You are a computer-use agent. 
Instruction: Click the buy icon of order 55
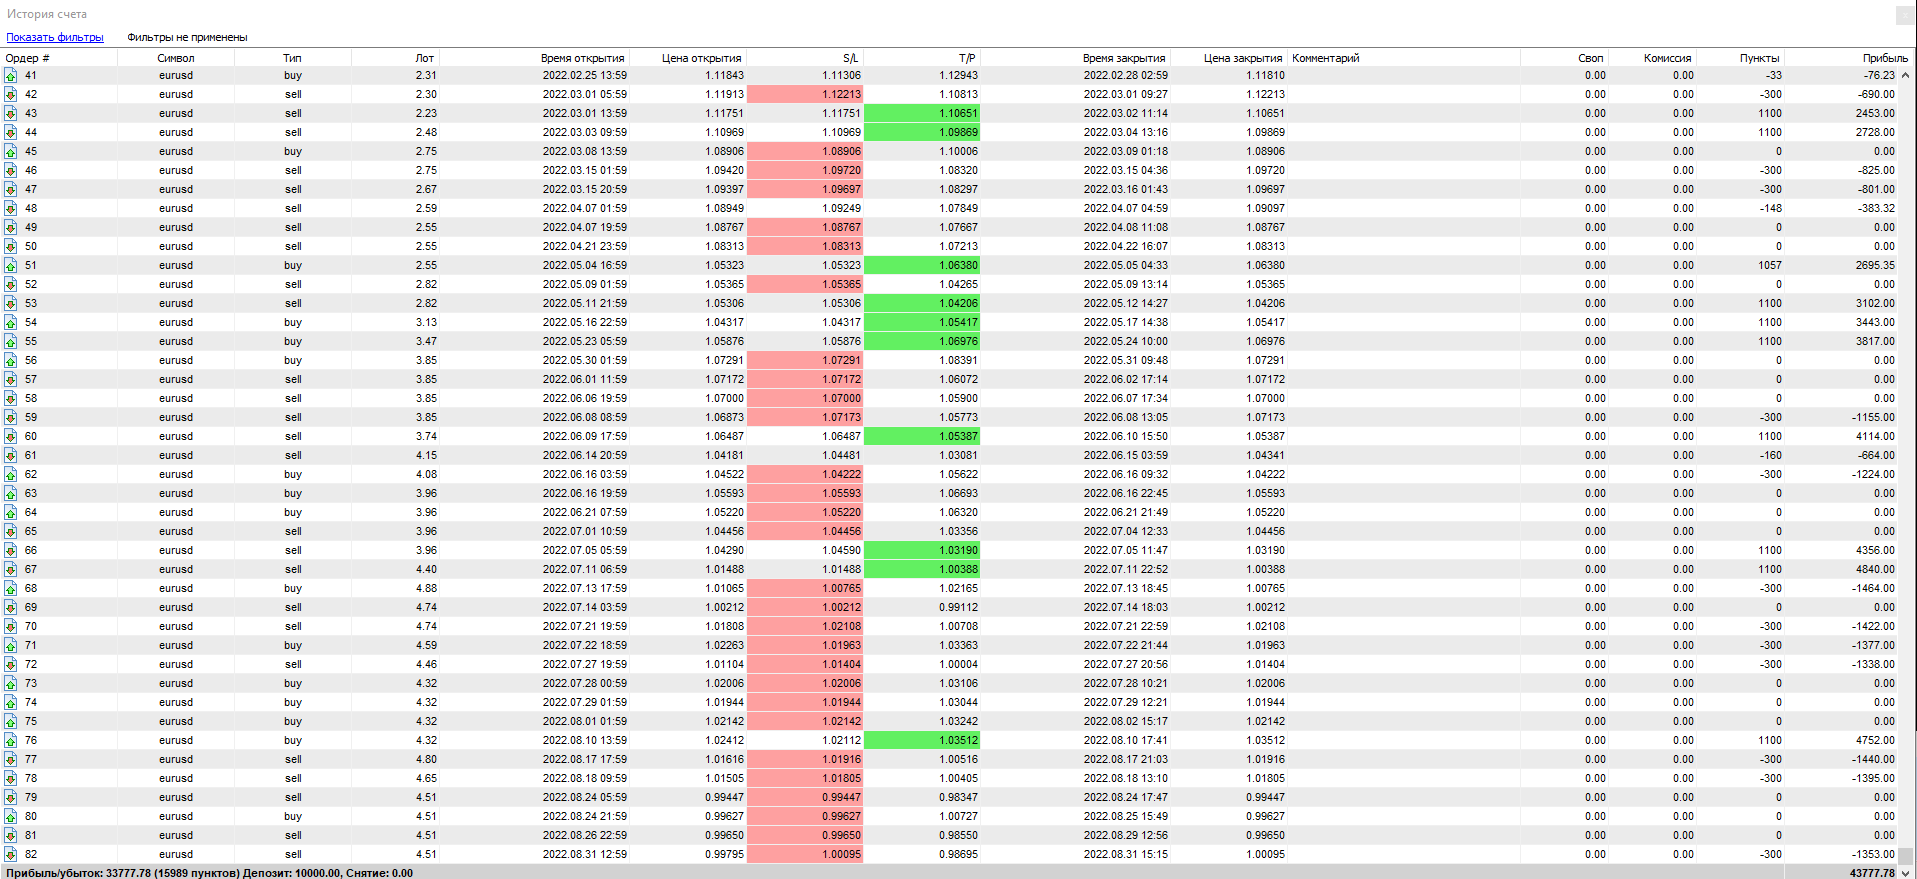(10, 341)
